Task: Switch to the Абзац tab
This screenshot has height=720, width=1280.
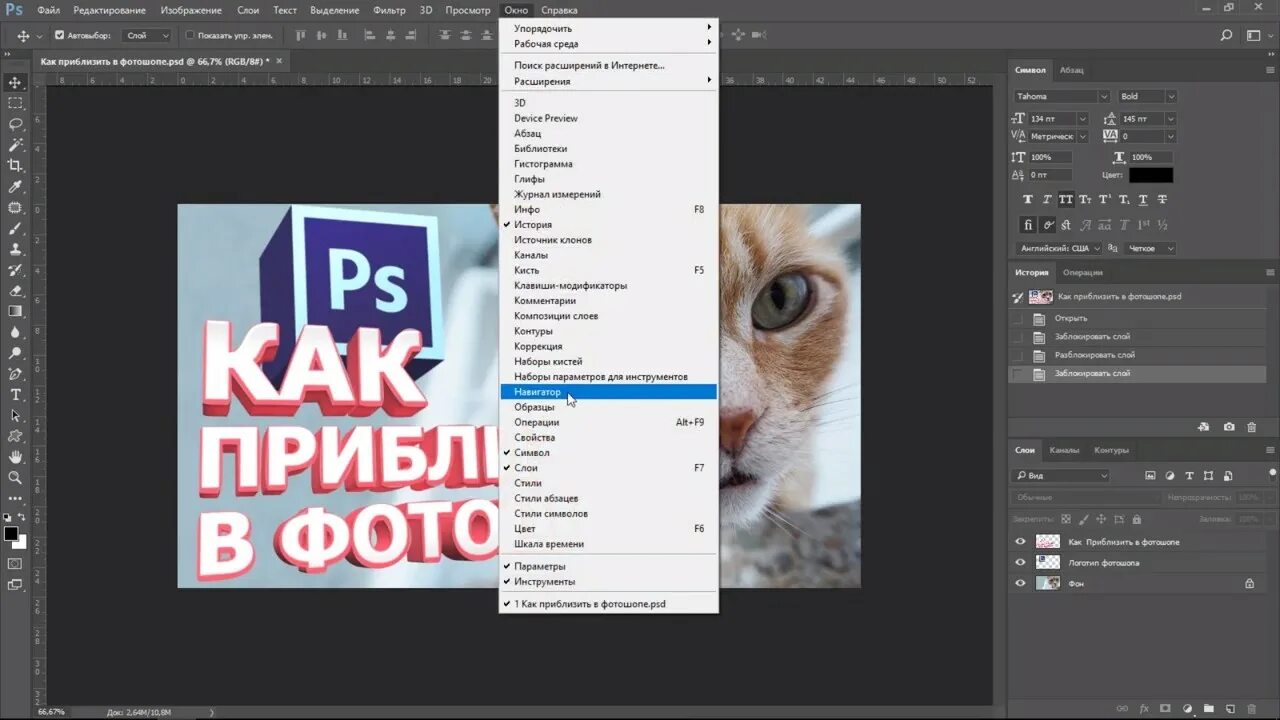Action: 1071,70
